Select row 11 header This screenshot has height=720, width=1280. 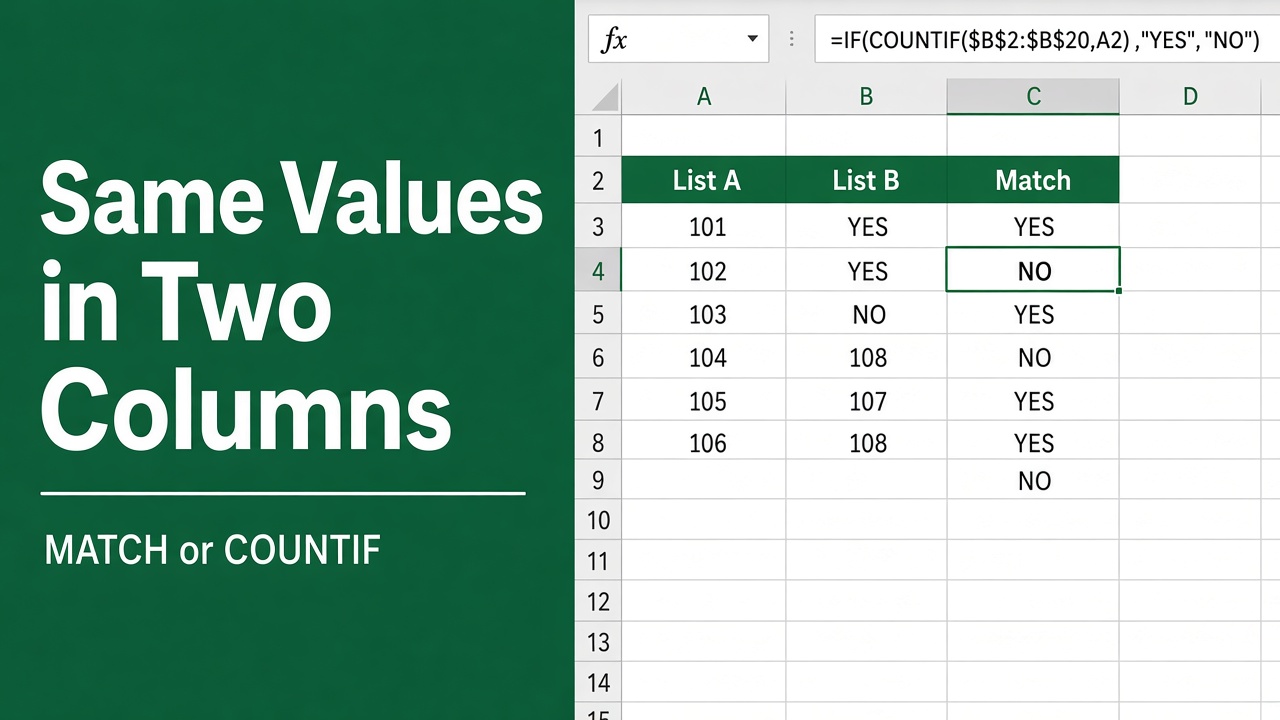pyautogui.click(x=598, y=561)
